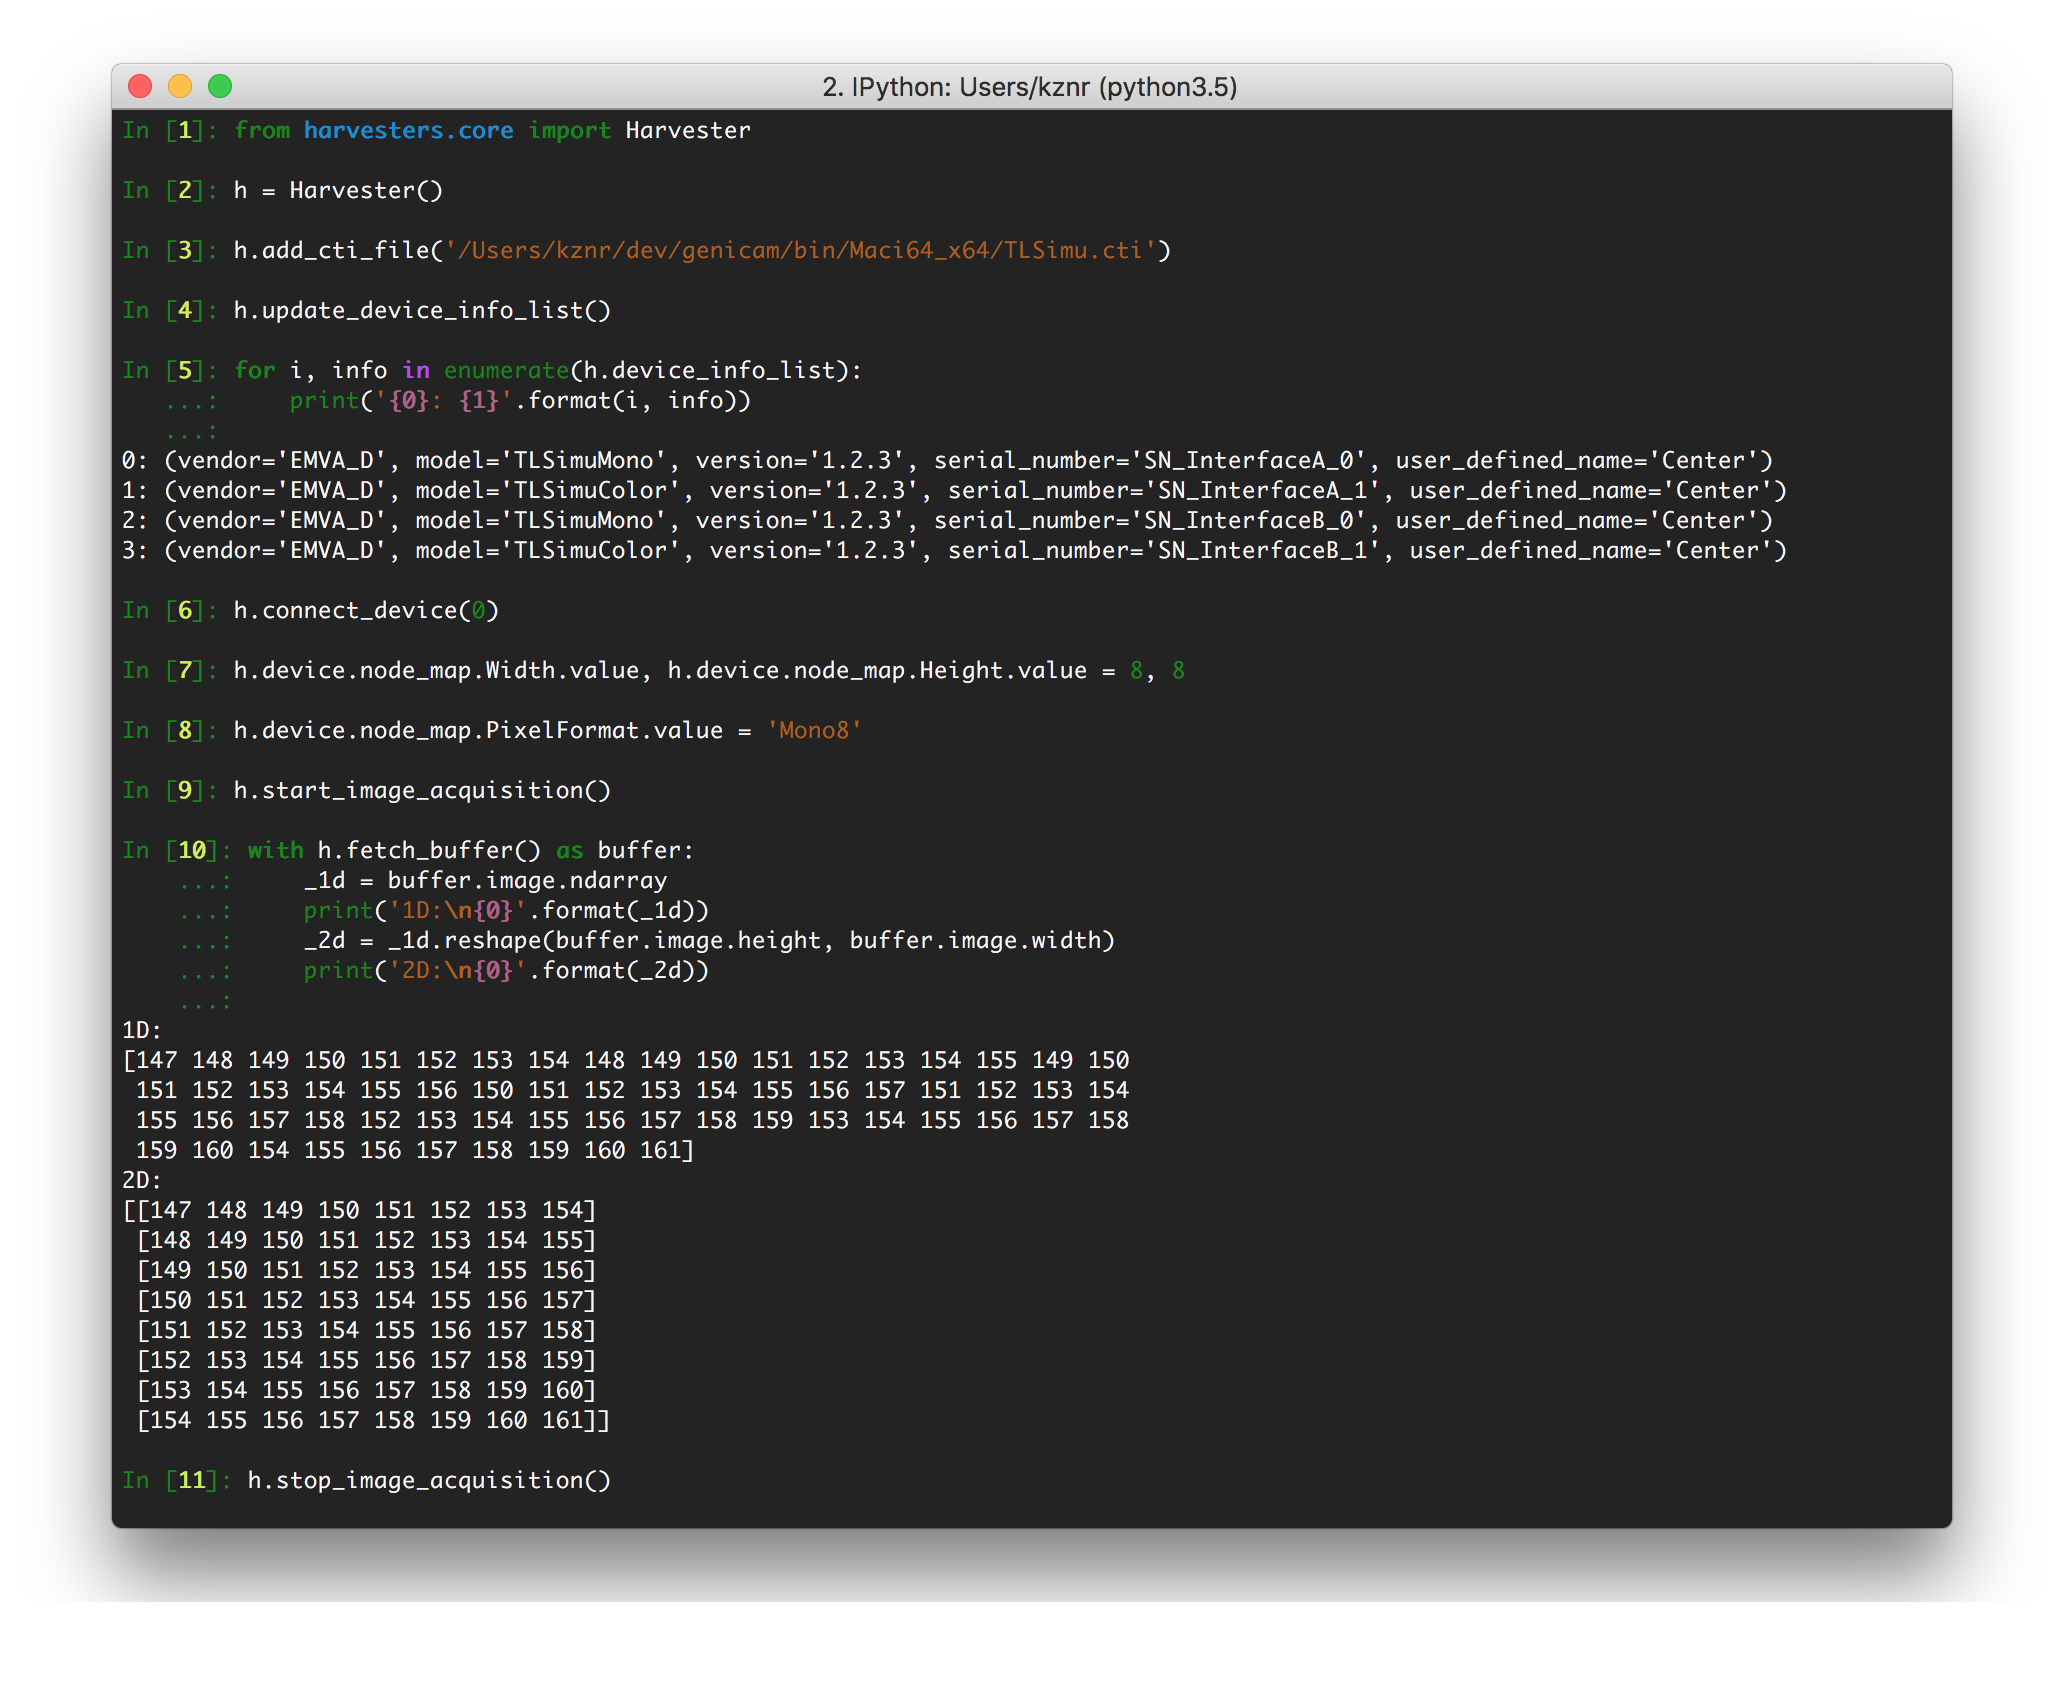Click the print('{0}: {1}'.format(i, info)) line
This screenshot has height=1688, width=2064.
point(520,401)
